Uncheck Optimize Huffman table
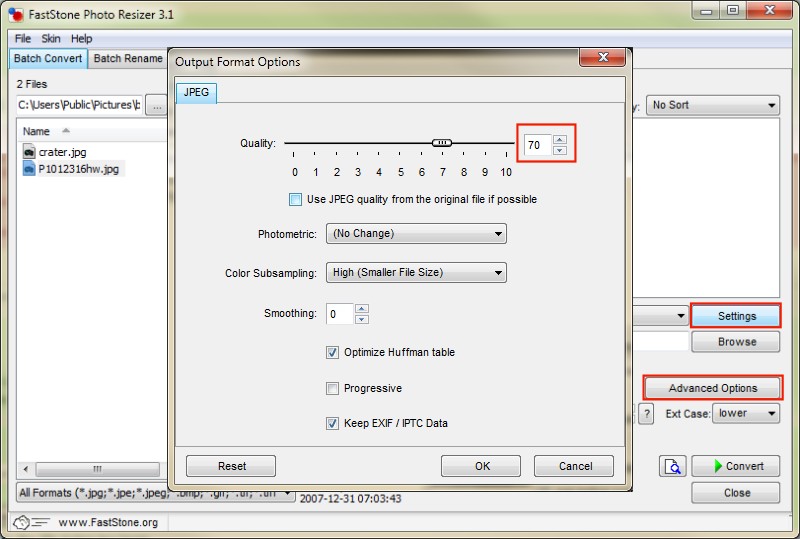Image resolution: width=800 pixels, height=539 pixels. pos(332,352)
